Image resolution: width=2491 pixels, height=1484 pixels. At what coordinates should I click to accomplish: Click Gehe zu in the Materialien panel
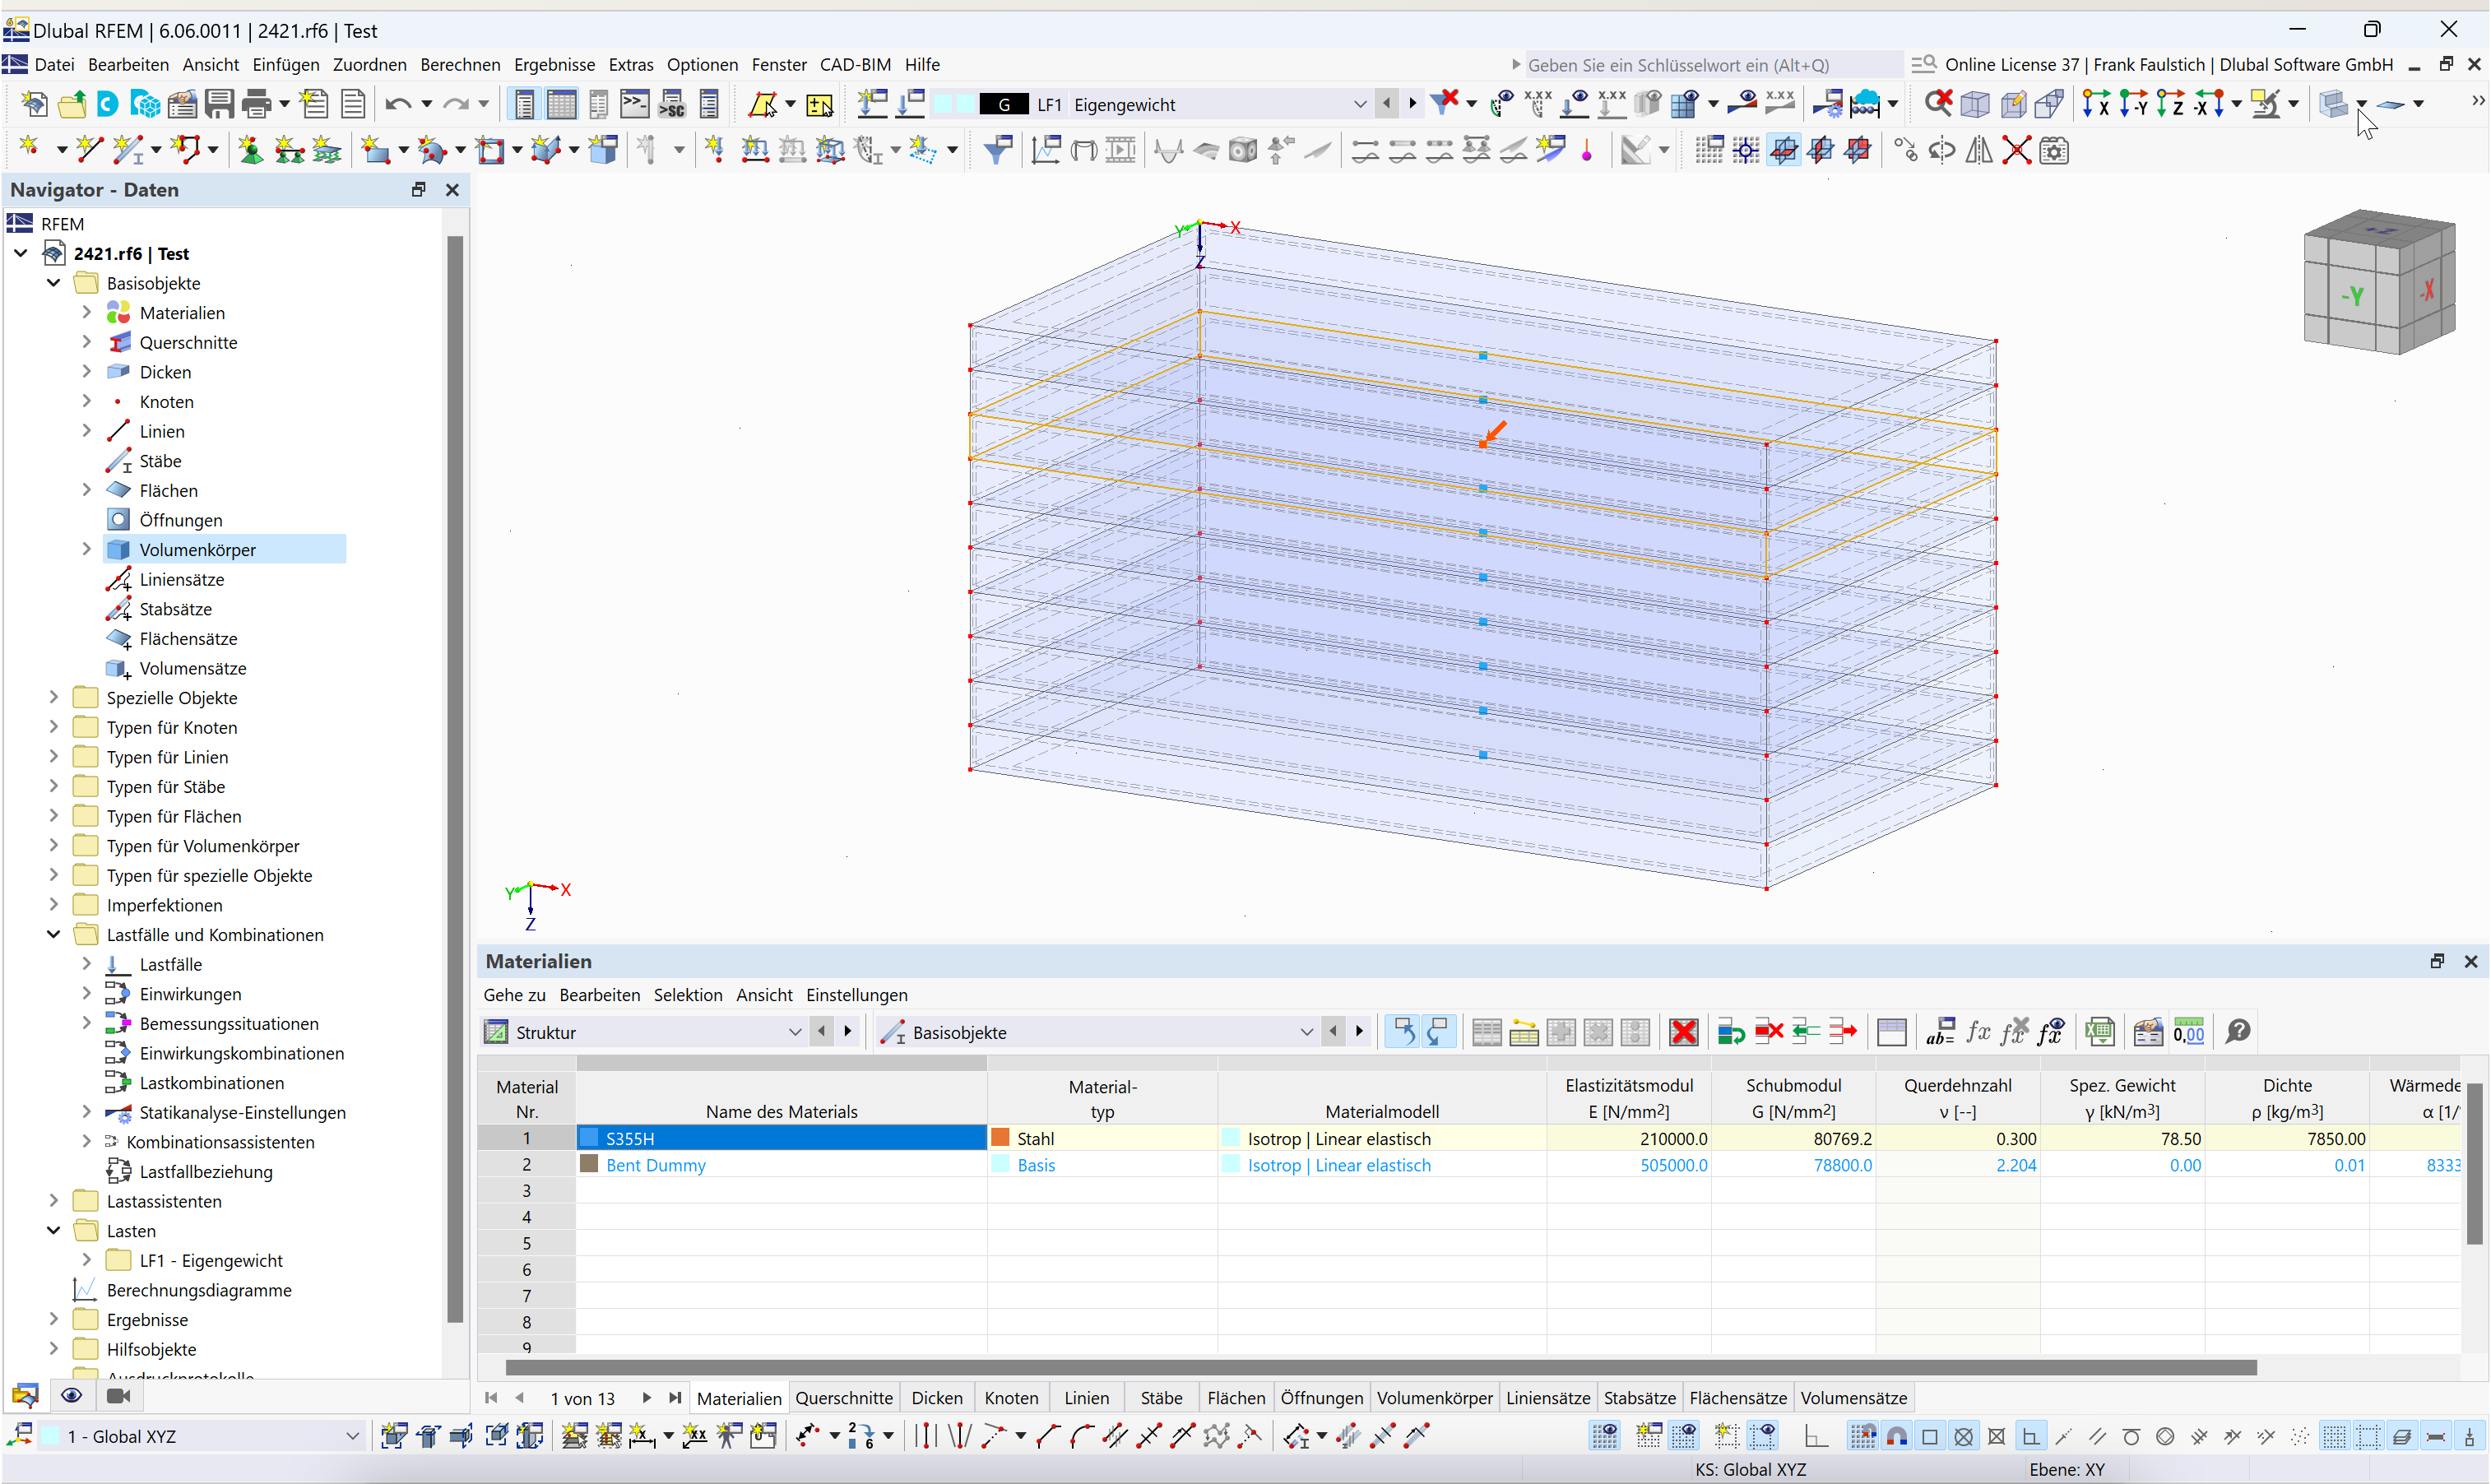(514, 995)
